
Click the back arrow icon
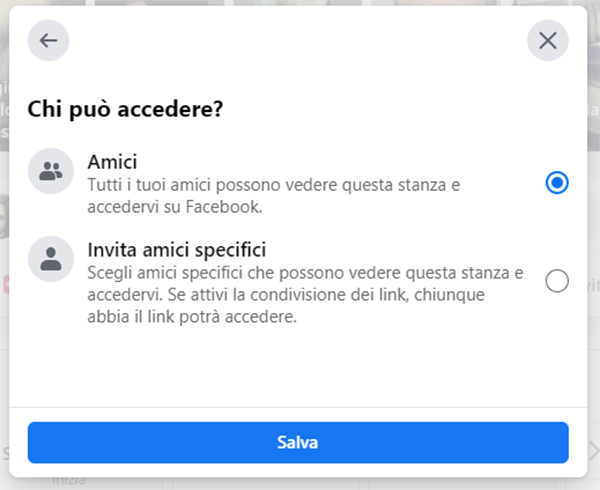click(x=49, y=41)
